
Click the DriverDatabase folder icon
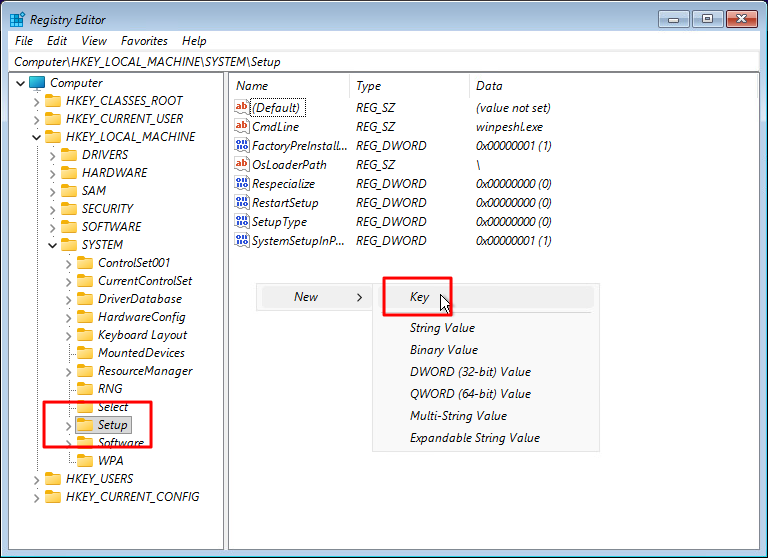point(85,299)
